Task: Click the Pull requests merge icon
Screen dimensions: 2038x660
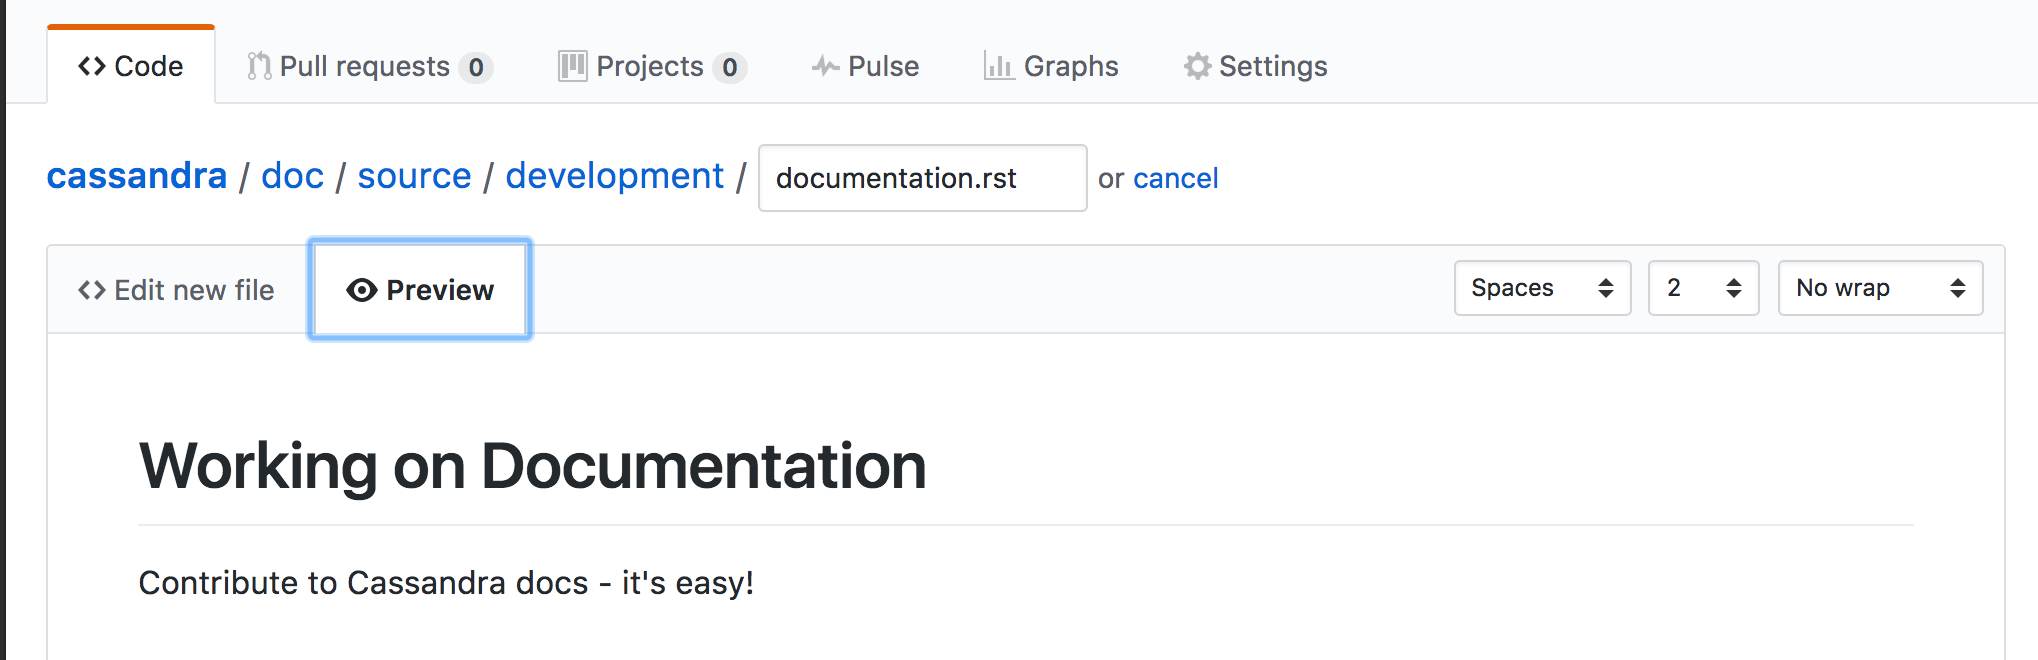Action: pyautogui.click(x=259, y=66)
